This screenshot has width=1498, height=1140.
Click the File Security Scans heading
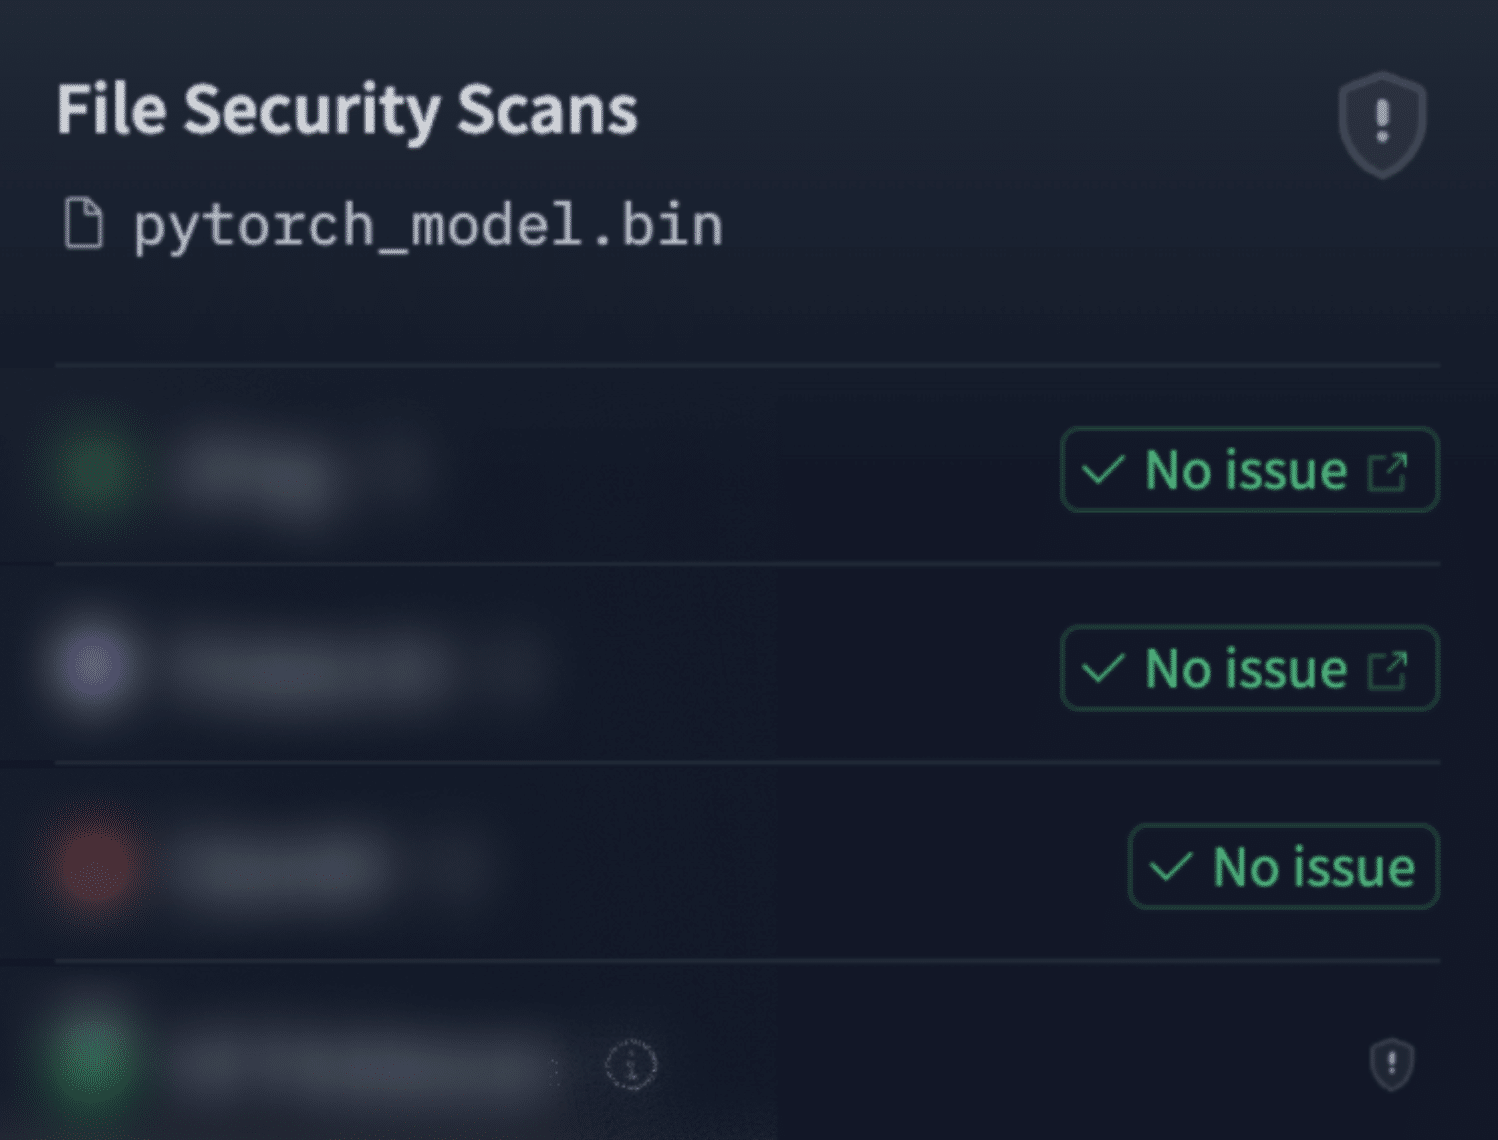pyautogui.click(x=347, y=110)
